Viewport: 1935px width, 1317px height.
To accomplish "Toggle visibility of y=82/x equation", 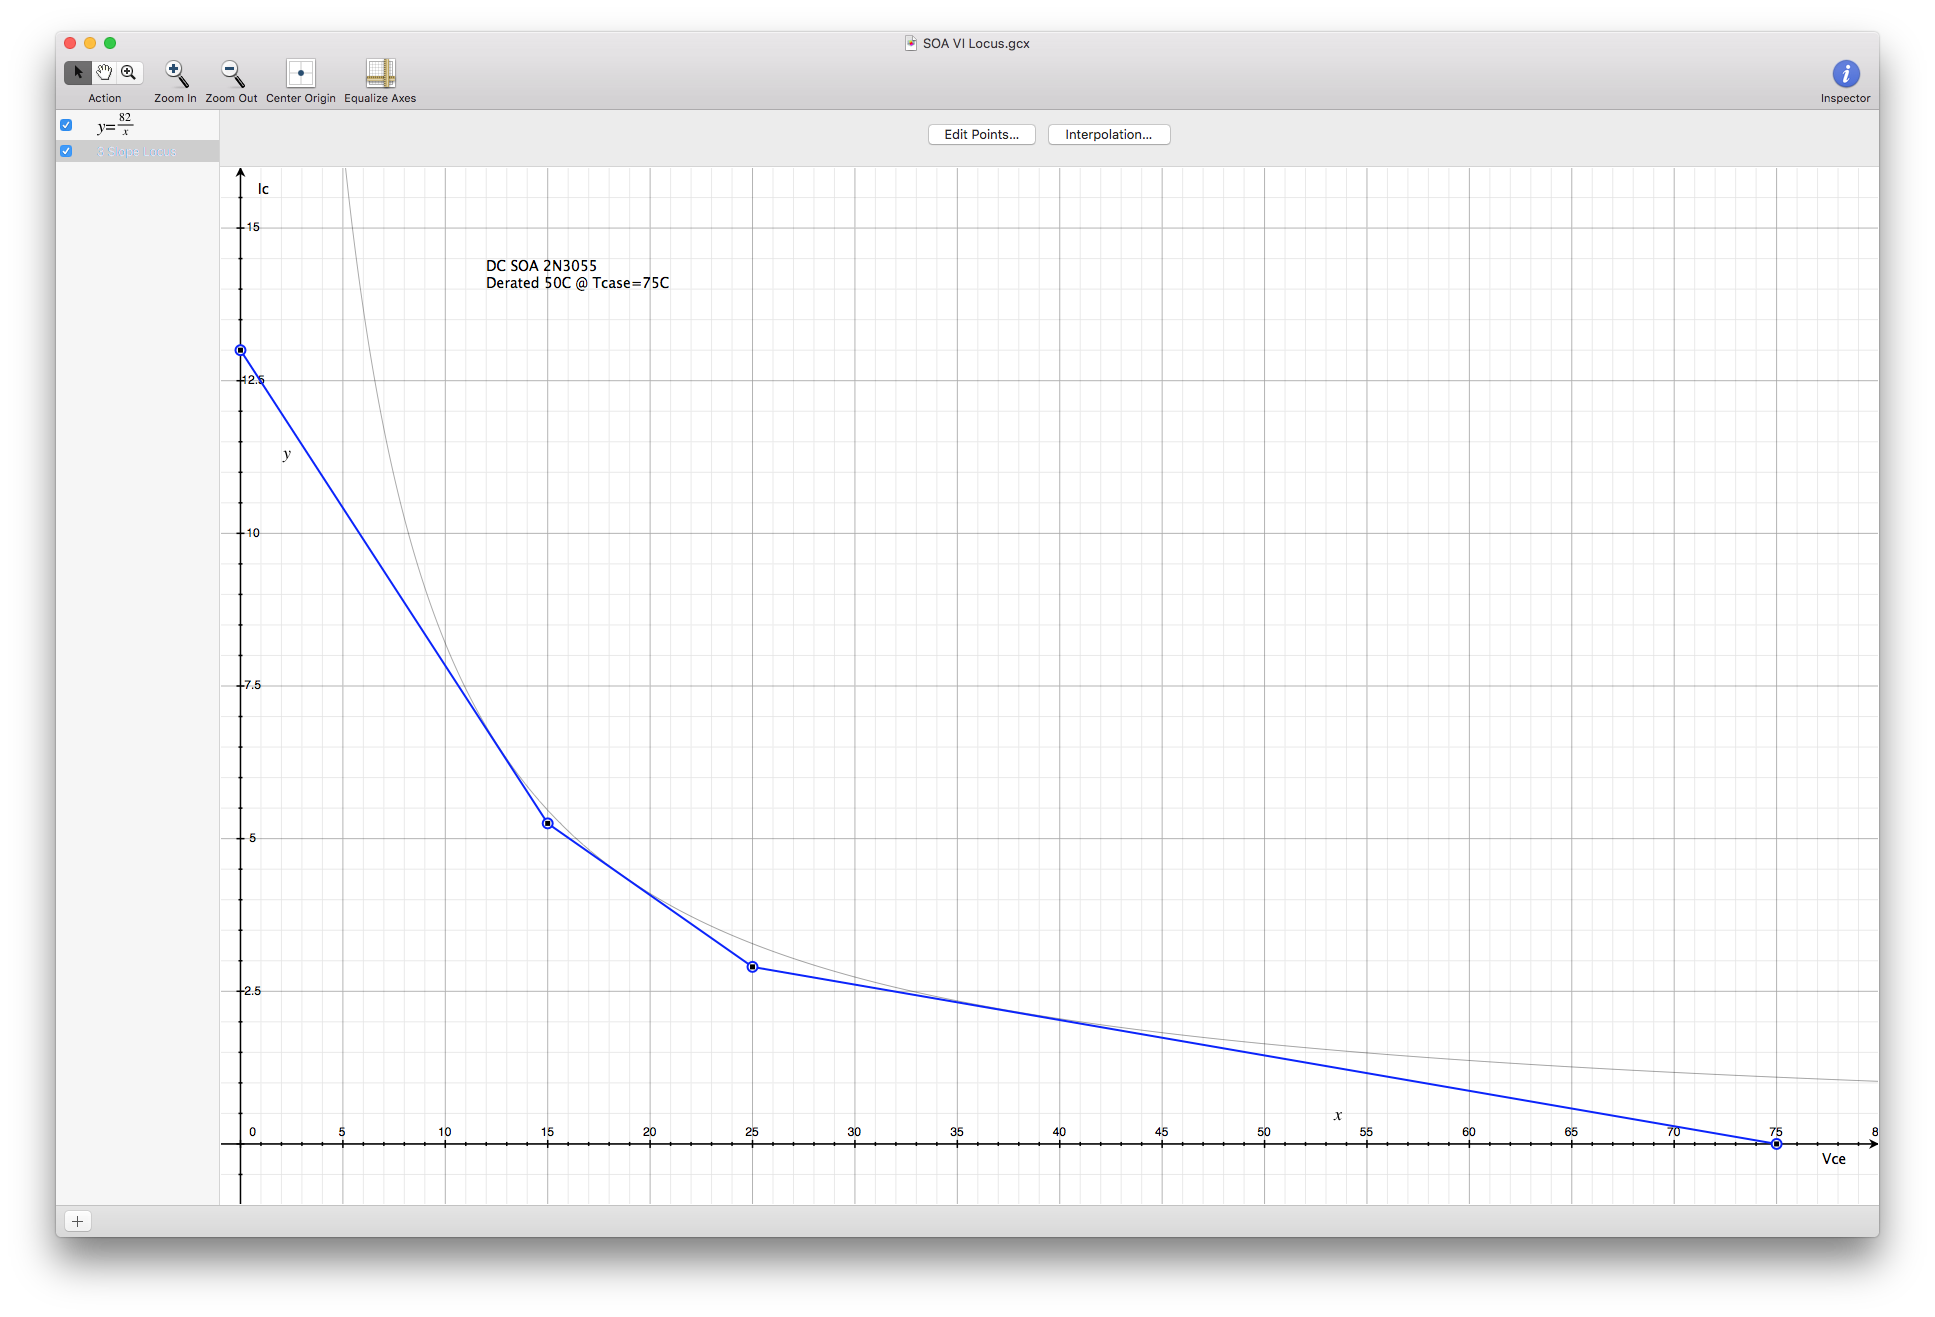I will coord(66,125).
